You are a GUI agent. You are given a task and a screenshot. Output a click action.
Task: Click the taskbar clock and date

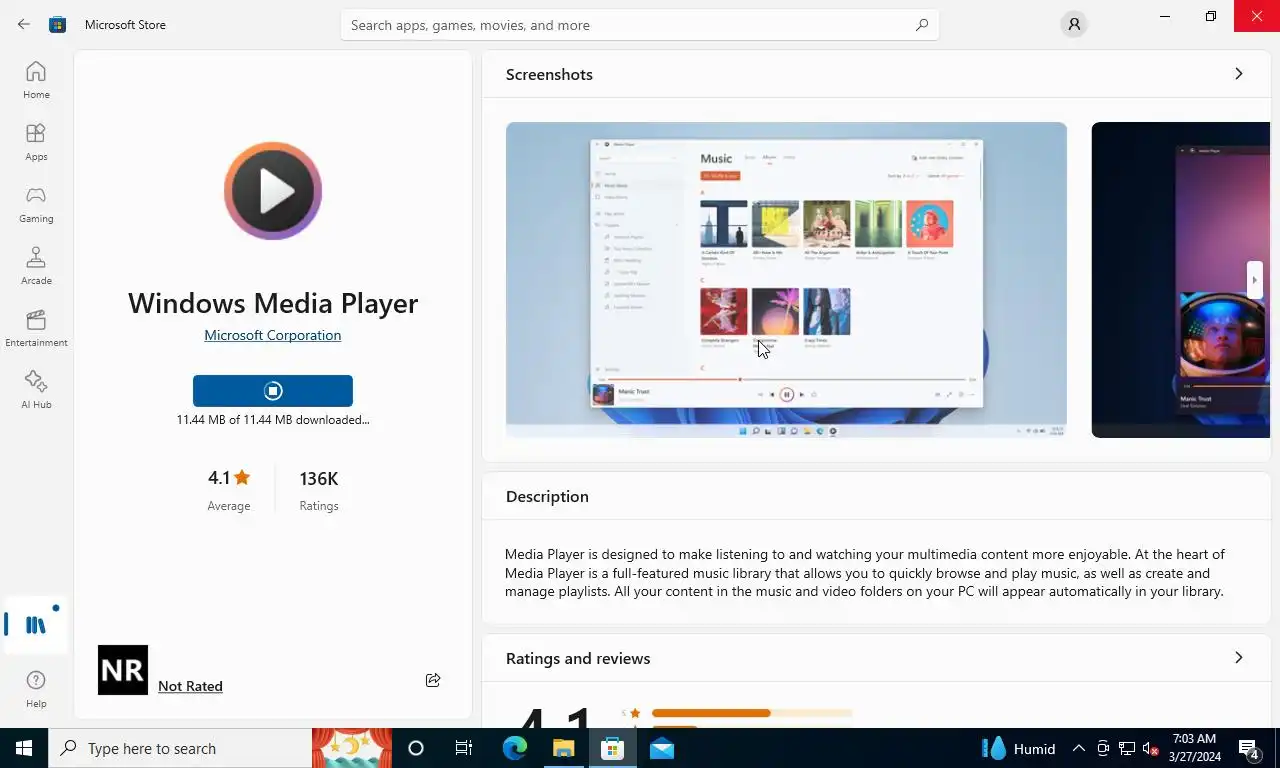tap(1194, 748)
